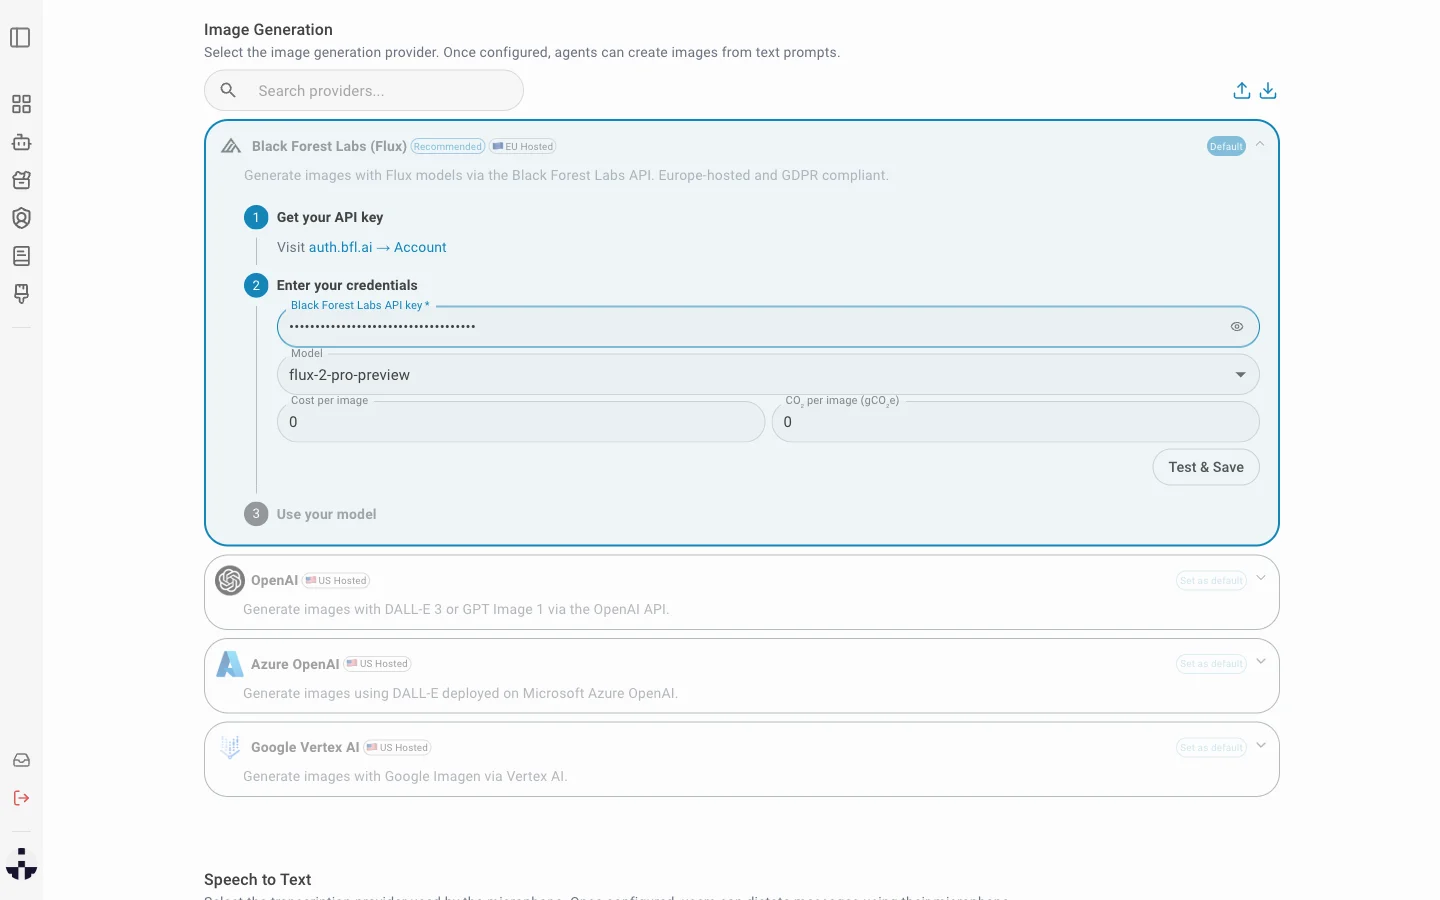Open the security shield icon in sidebar

tap(21, 218)
